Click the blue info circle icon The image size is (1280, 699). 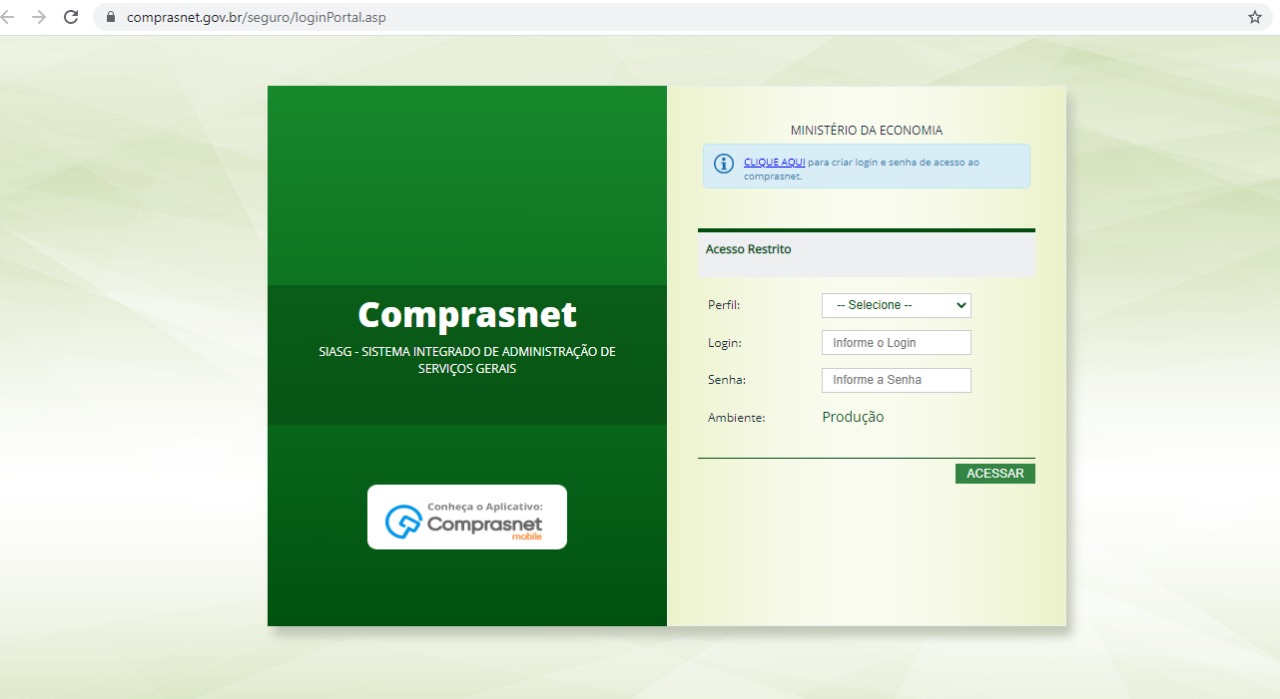pyautogui.click(x=724, y=164)
